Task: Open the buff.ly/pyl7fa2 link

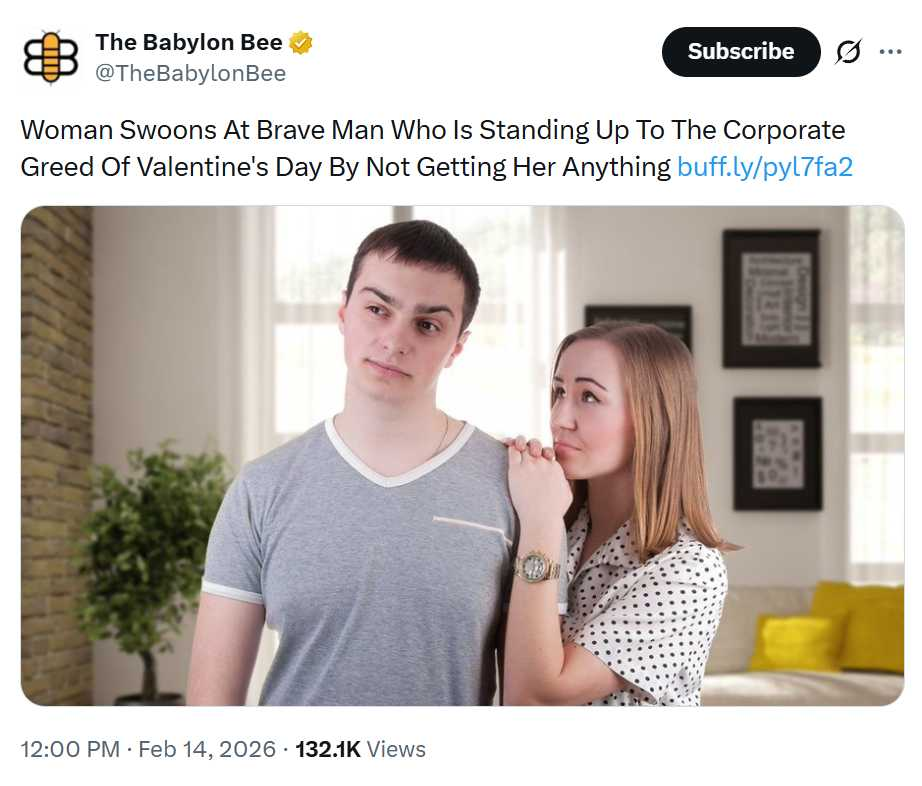Action: click(x=764, y=166)
